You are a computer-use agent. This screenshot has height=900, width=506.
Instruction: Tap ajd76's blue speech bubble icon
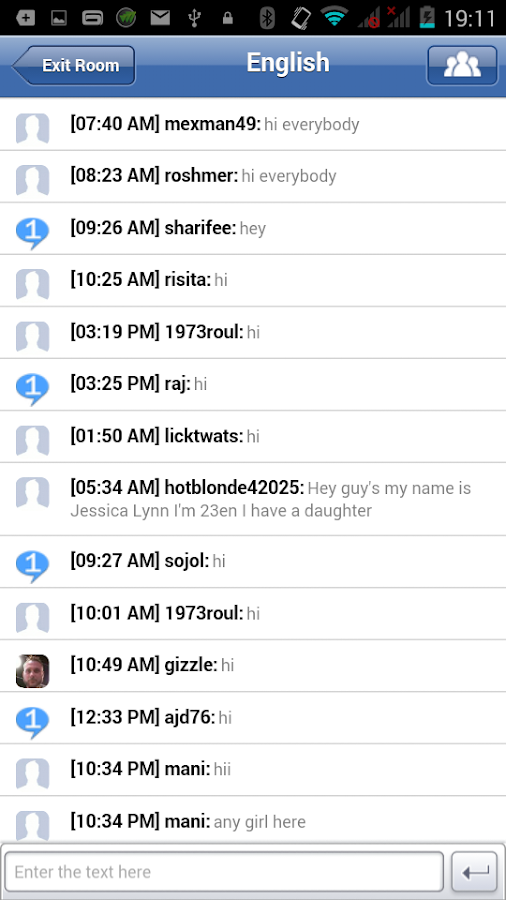pyautogui.click(x=32, y=721)
